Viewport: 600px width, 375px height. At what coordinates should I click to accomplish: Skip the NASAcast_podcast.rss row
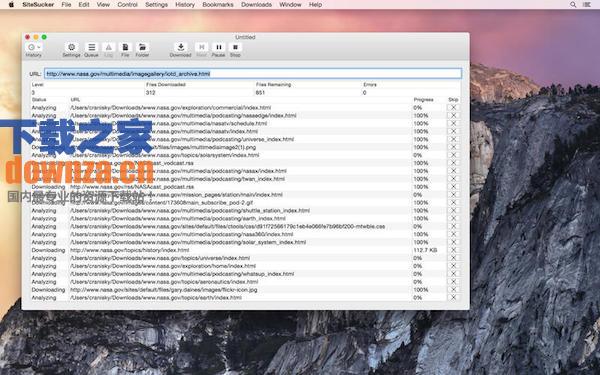[453, 187]
